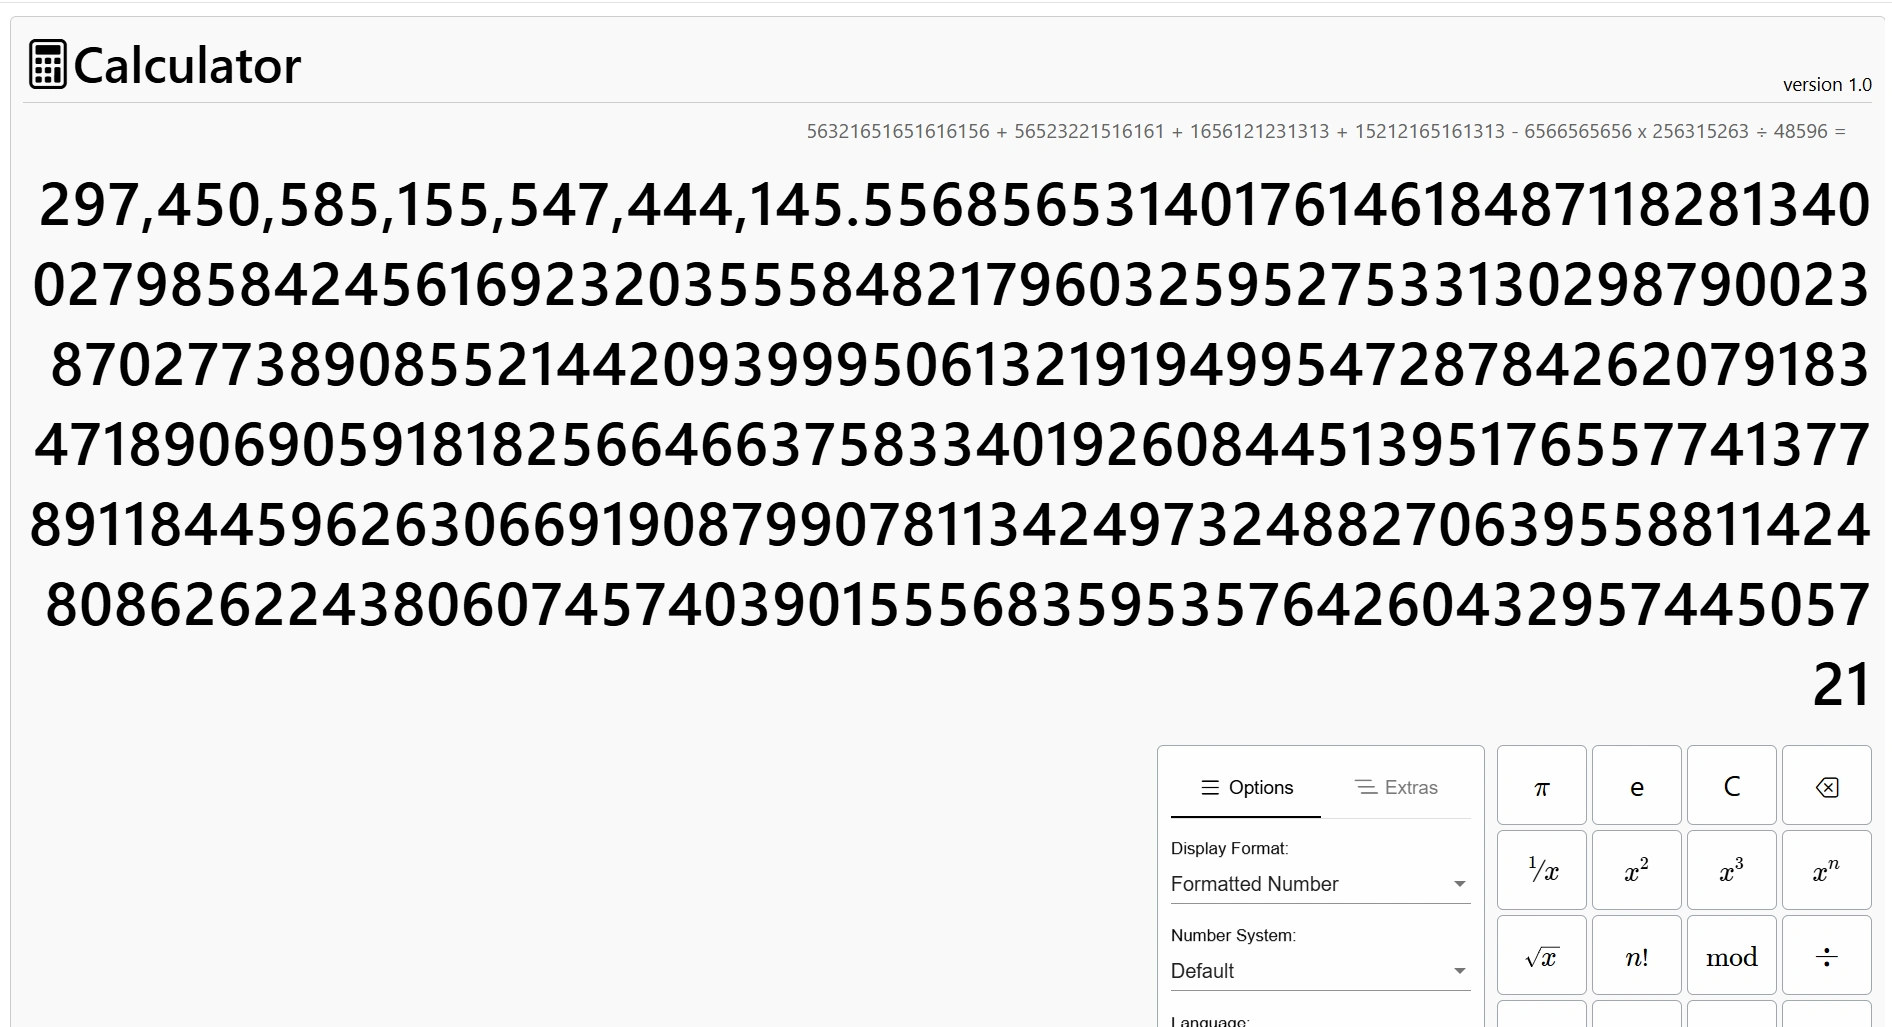This screenshot has width=1892, height=1027.
Task: Click the Calculator title heading
Action: point(187,66)
